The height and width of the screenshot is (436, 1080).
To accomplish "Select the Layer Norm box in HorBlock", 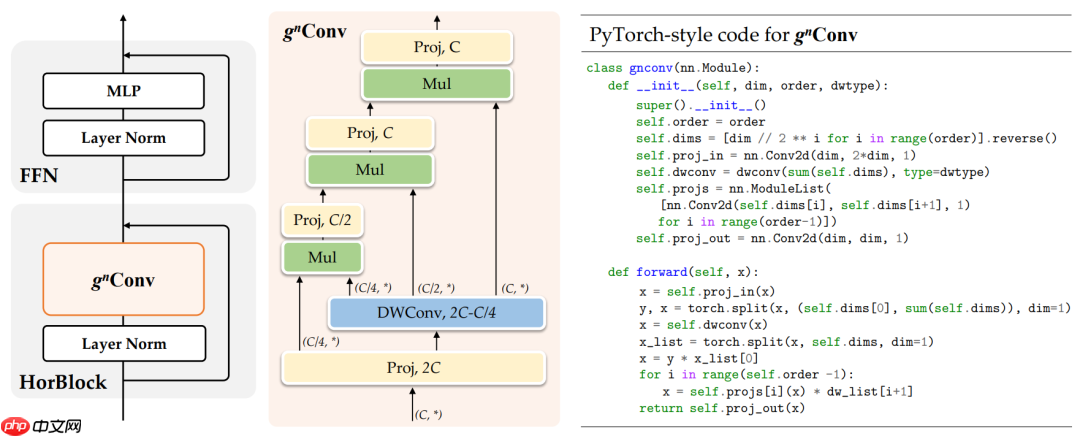I will point(123,344).
